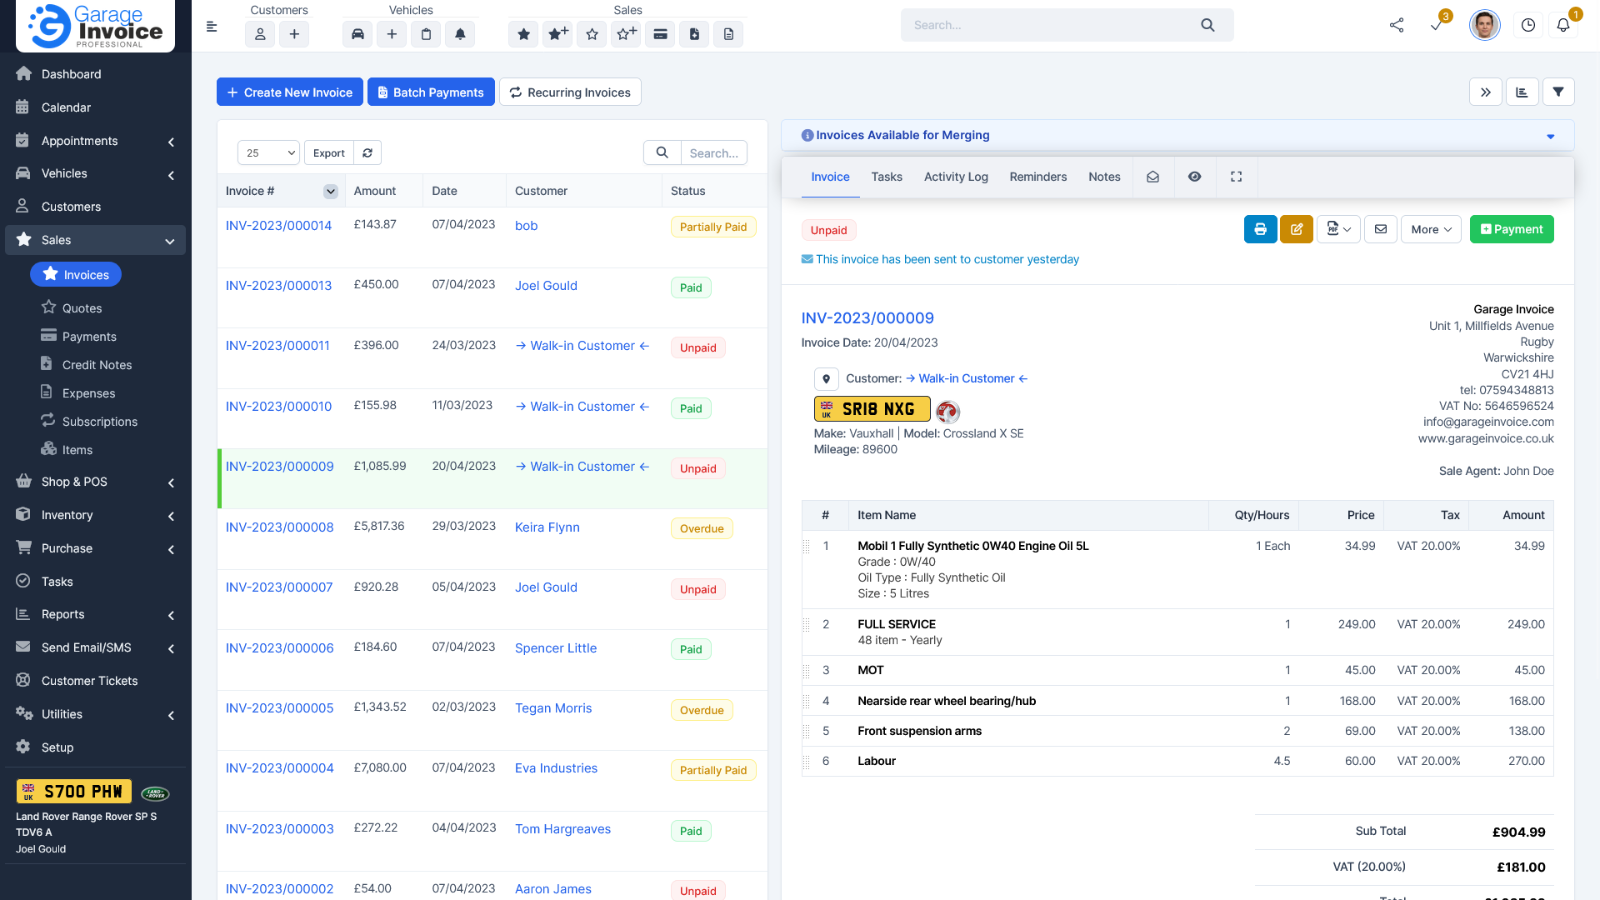Open the More actions dropdown
The image size is (1600, 900).
[1431, 229]
